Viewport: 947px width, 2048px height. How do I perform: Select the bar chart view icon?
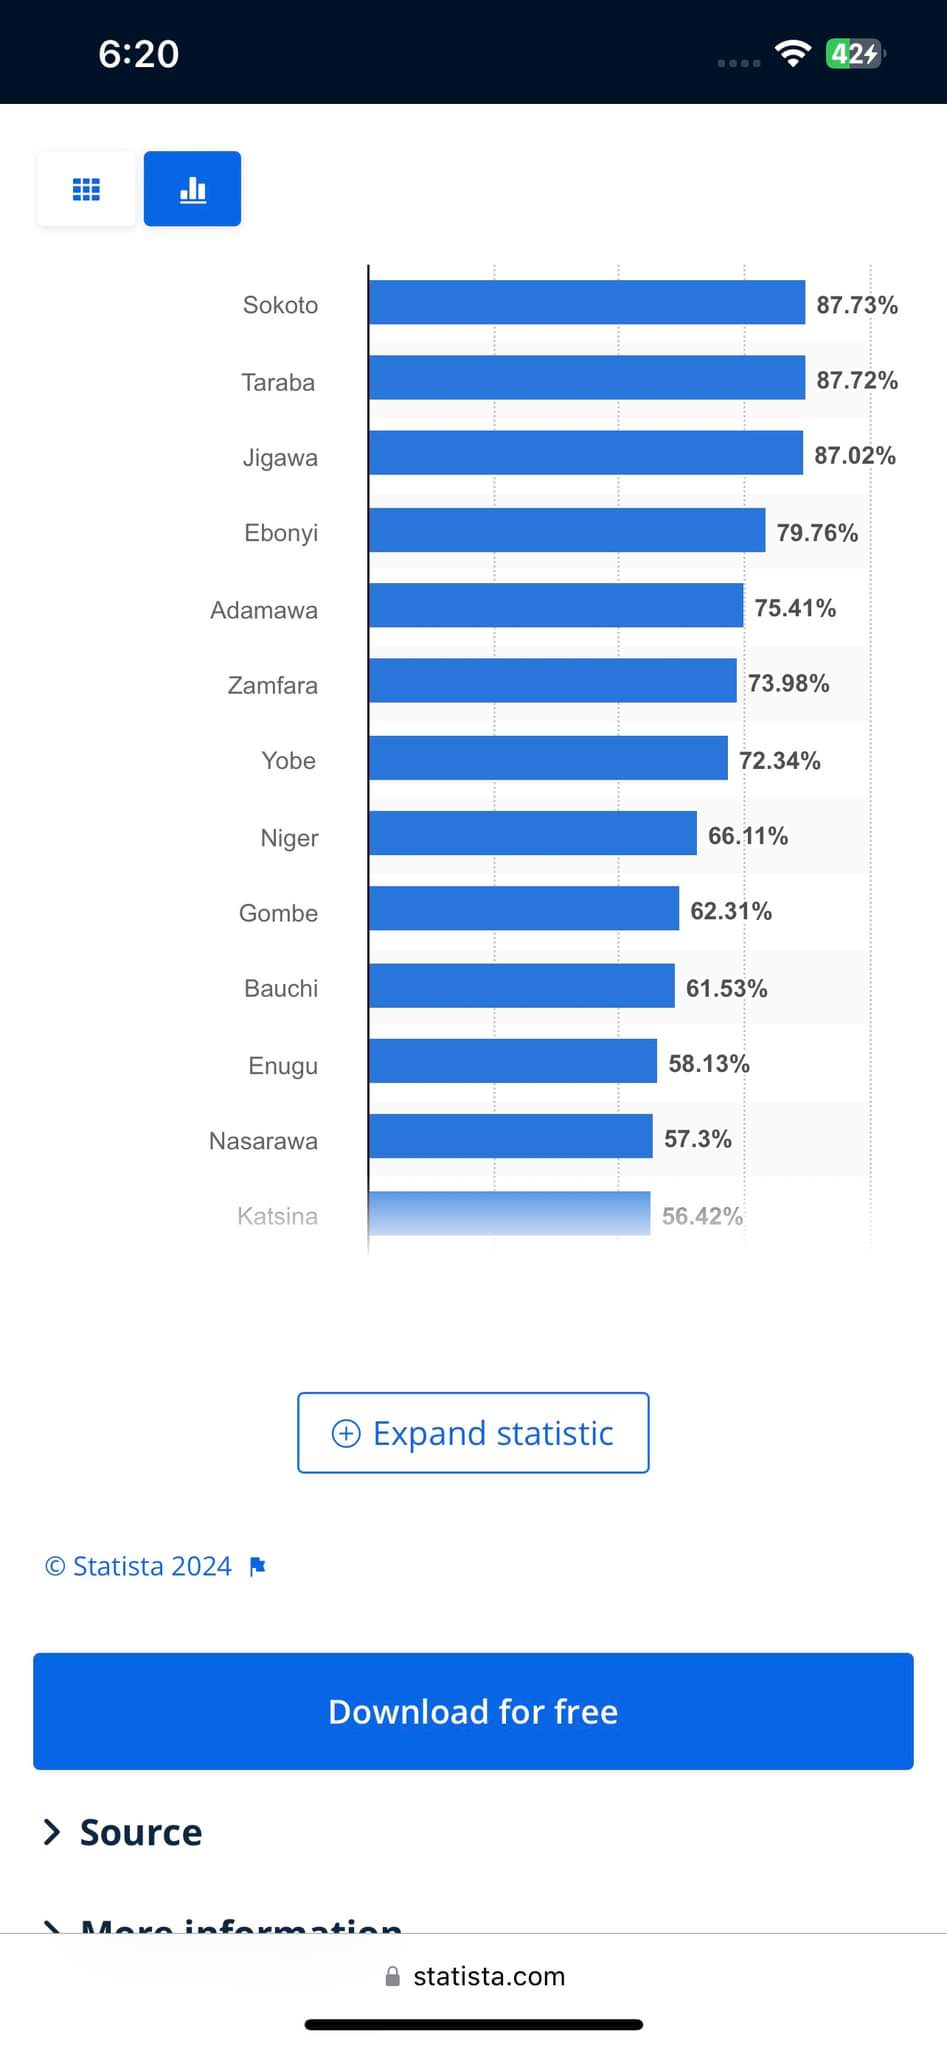(192, 189)
